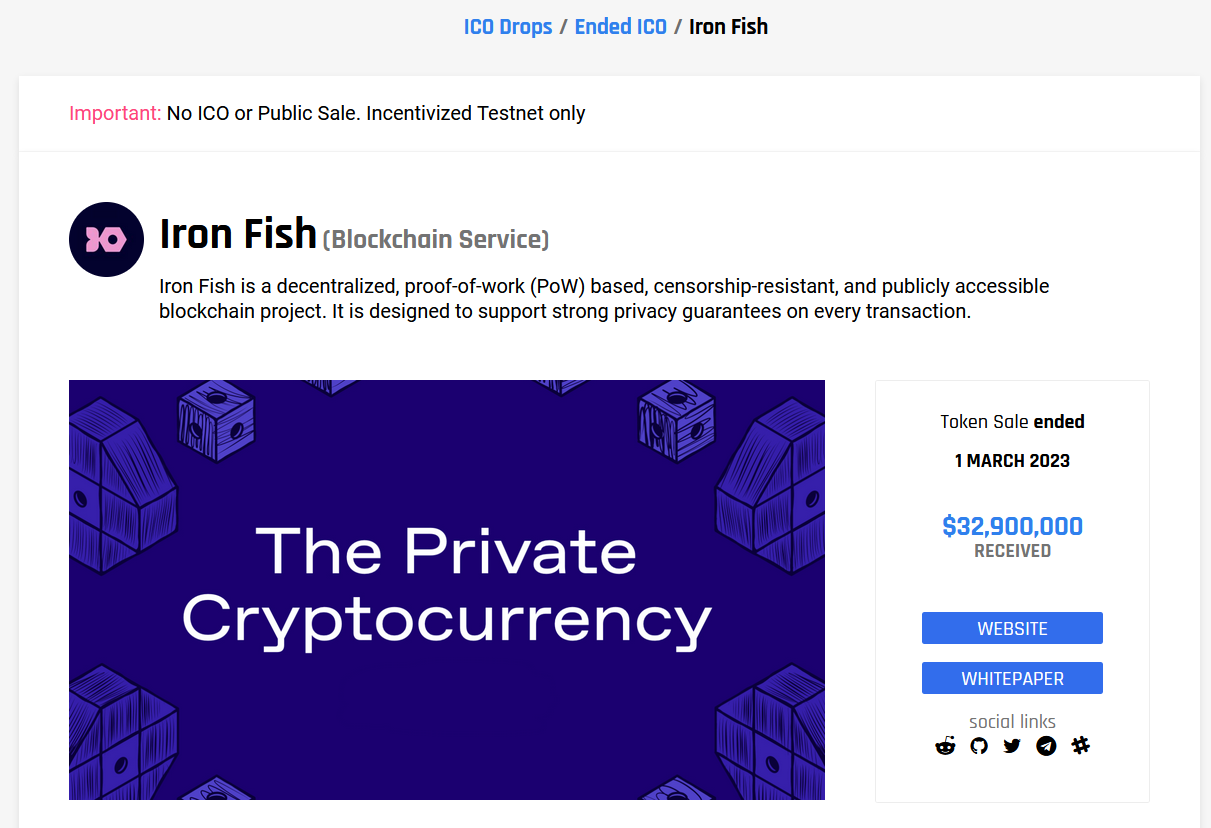Open the GitHub repository icon
The height and width of the screenshot is (828, 1211).
tap(979, 746)
